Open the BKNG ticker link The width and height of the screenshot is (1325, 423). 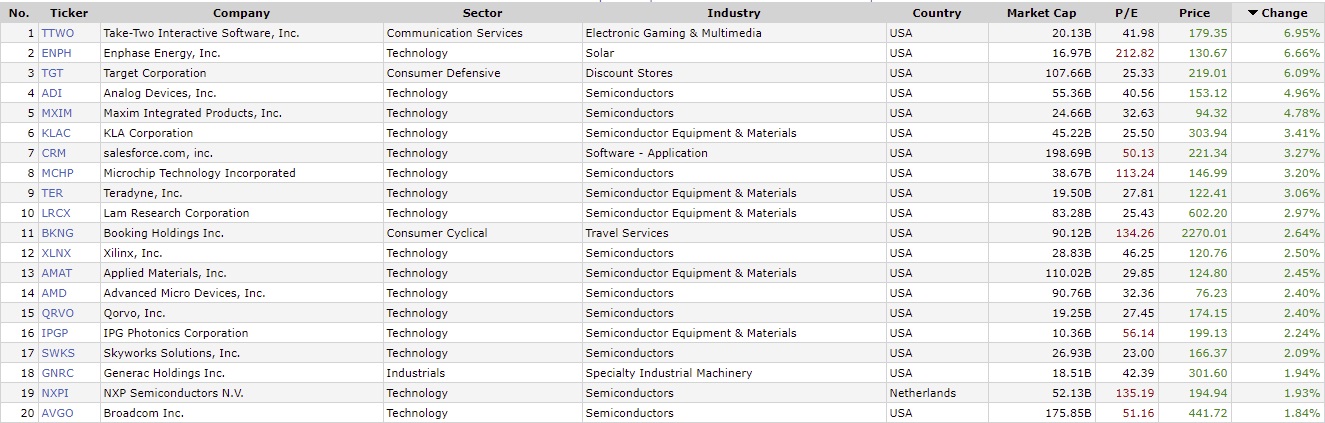[x=58, y=233]
